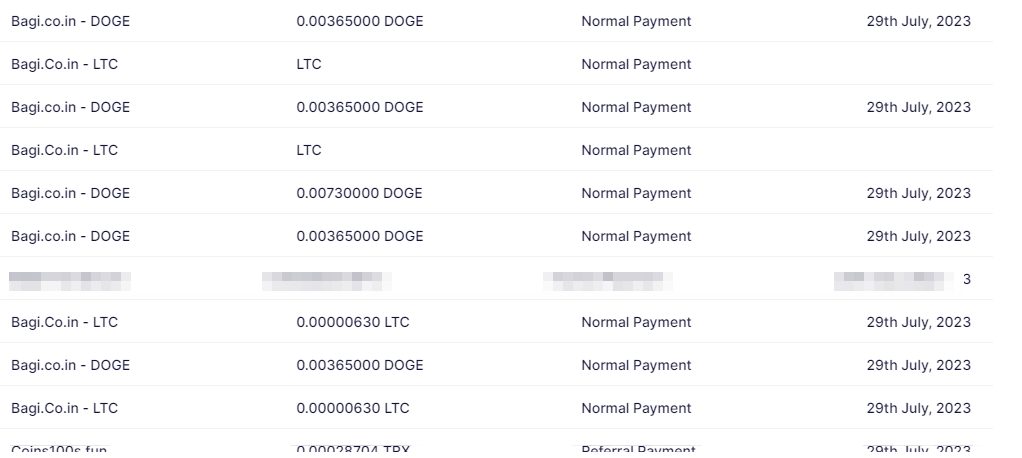Select the blurred amount cell in the redacted row
1022x458 pixels.
pos(326,280)
